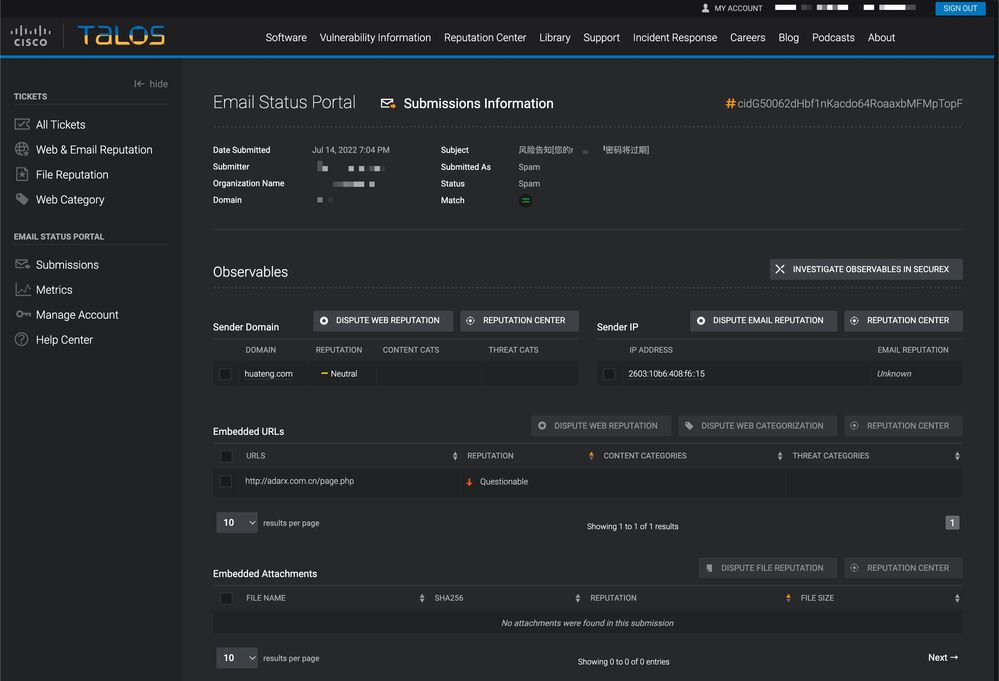Open the Incident Response menu item

(674, 38)
